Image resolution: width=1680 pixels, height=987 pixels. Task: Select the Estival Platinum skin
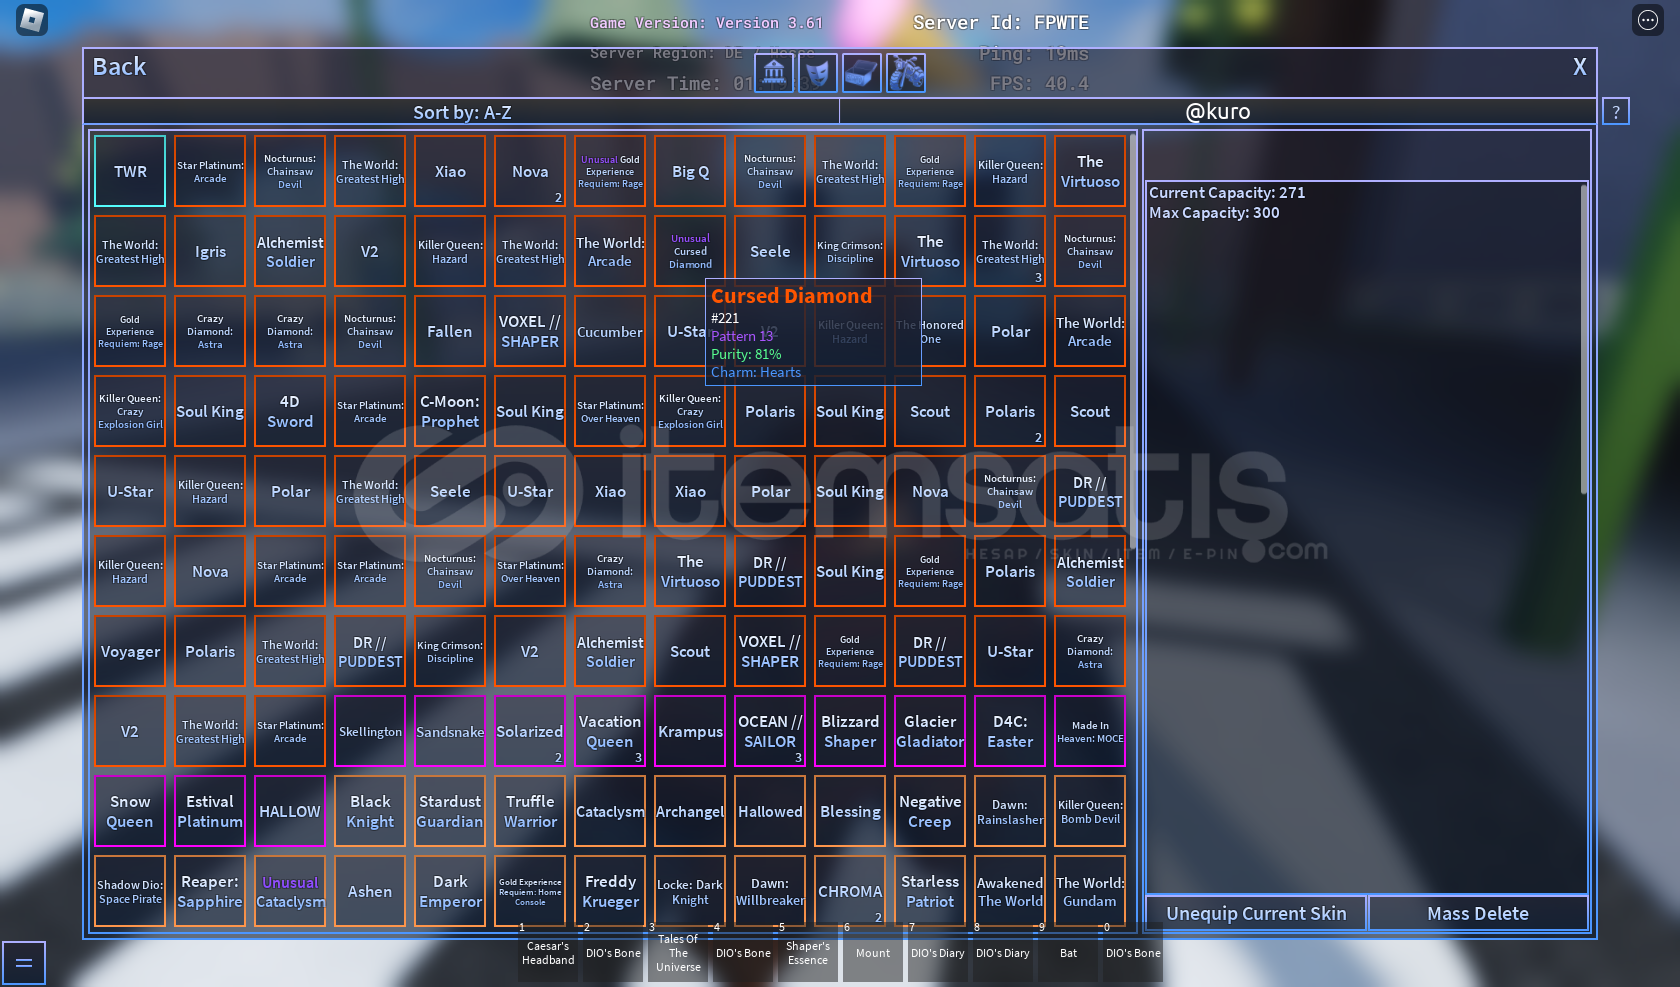tap(210, 811)
